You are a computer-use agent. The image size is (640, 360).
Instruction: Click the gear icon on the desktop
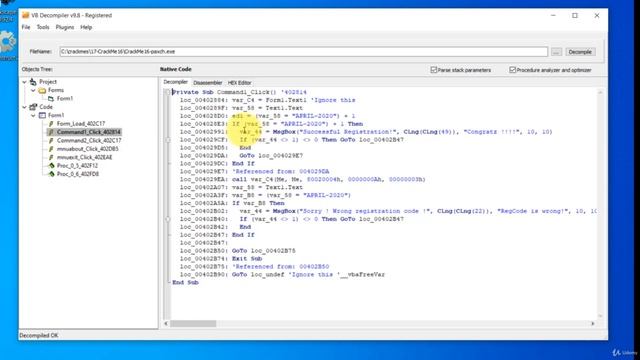[7, 42]
